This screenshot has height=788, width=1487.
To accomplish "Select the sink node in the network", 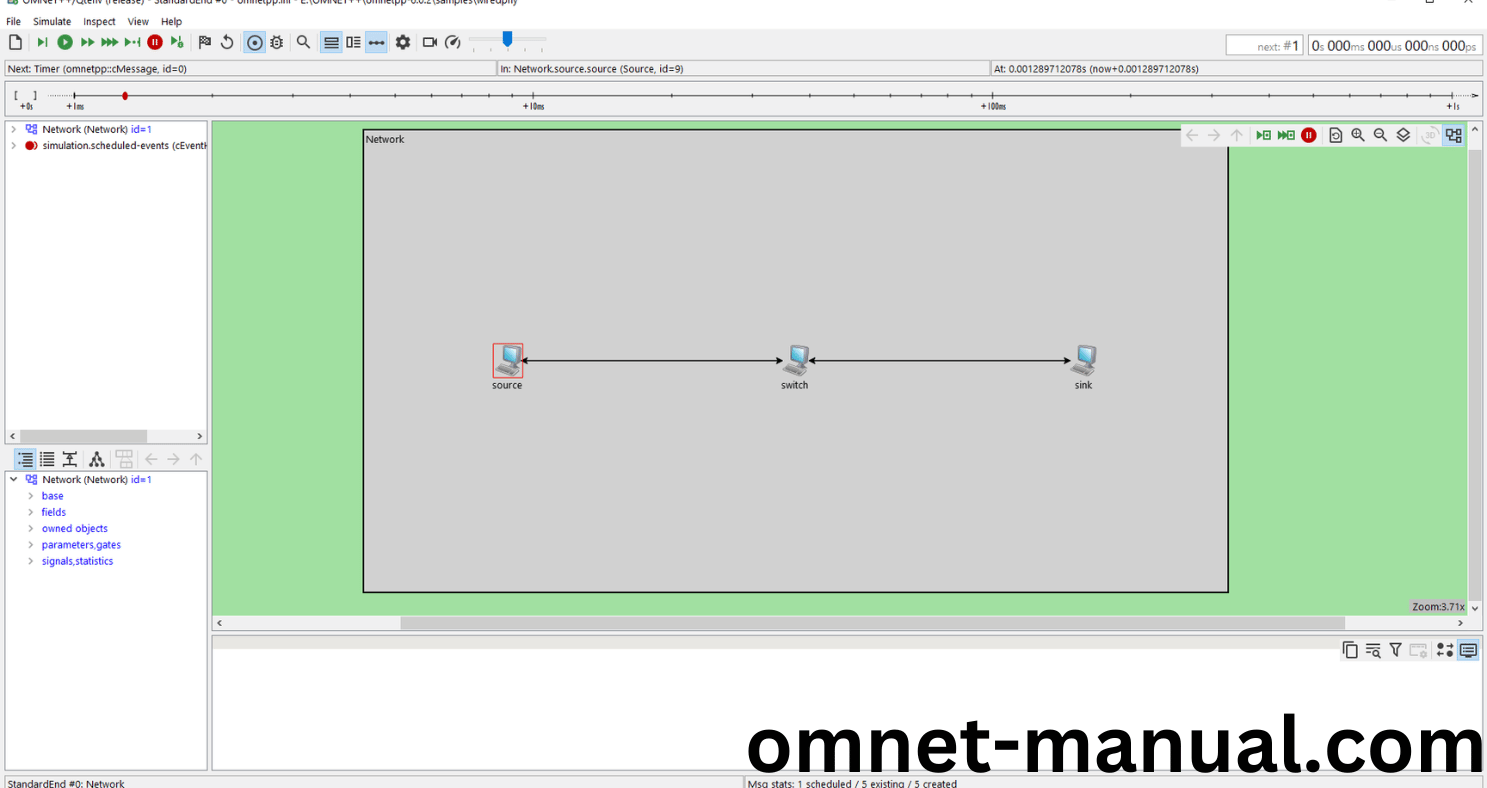I will tap(1084, 360).
